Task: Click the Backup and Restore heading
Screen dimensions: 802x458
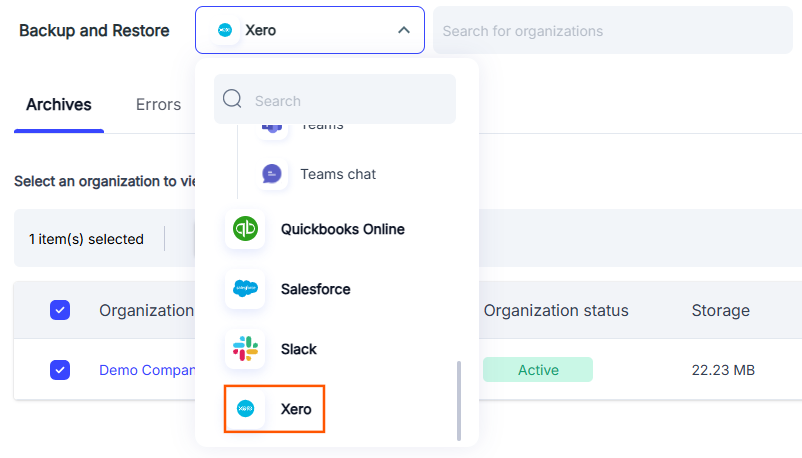Action: pyautogui.click(x=94, y=31)
